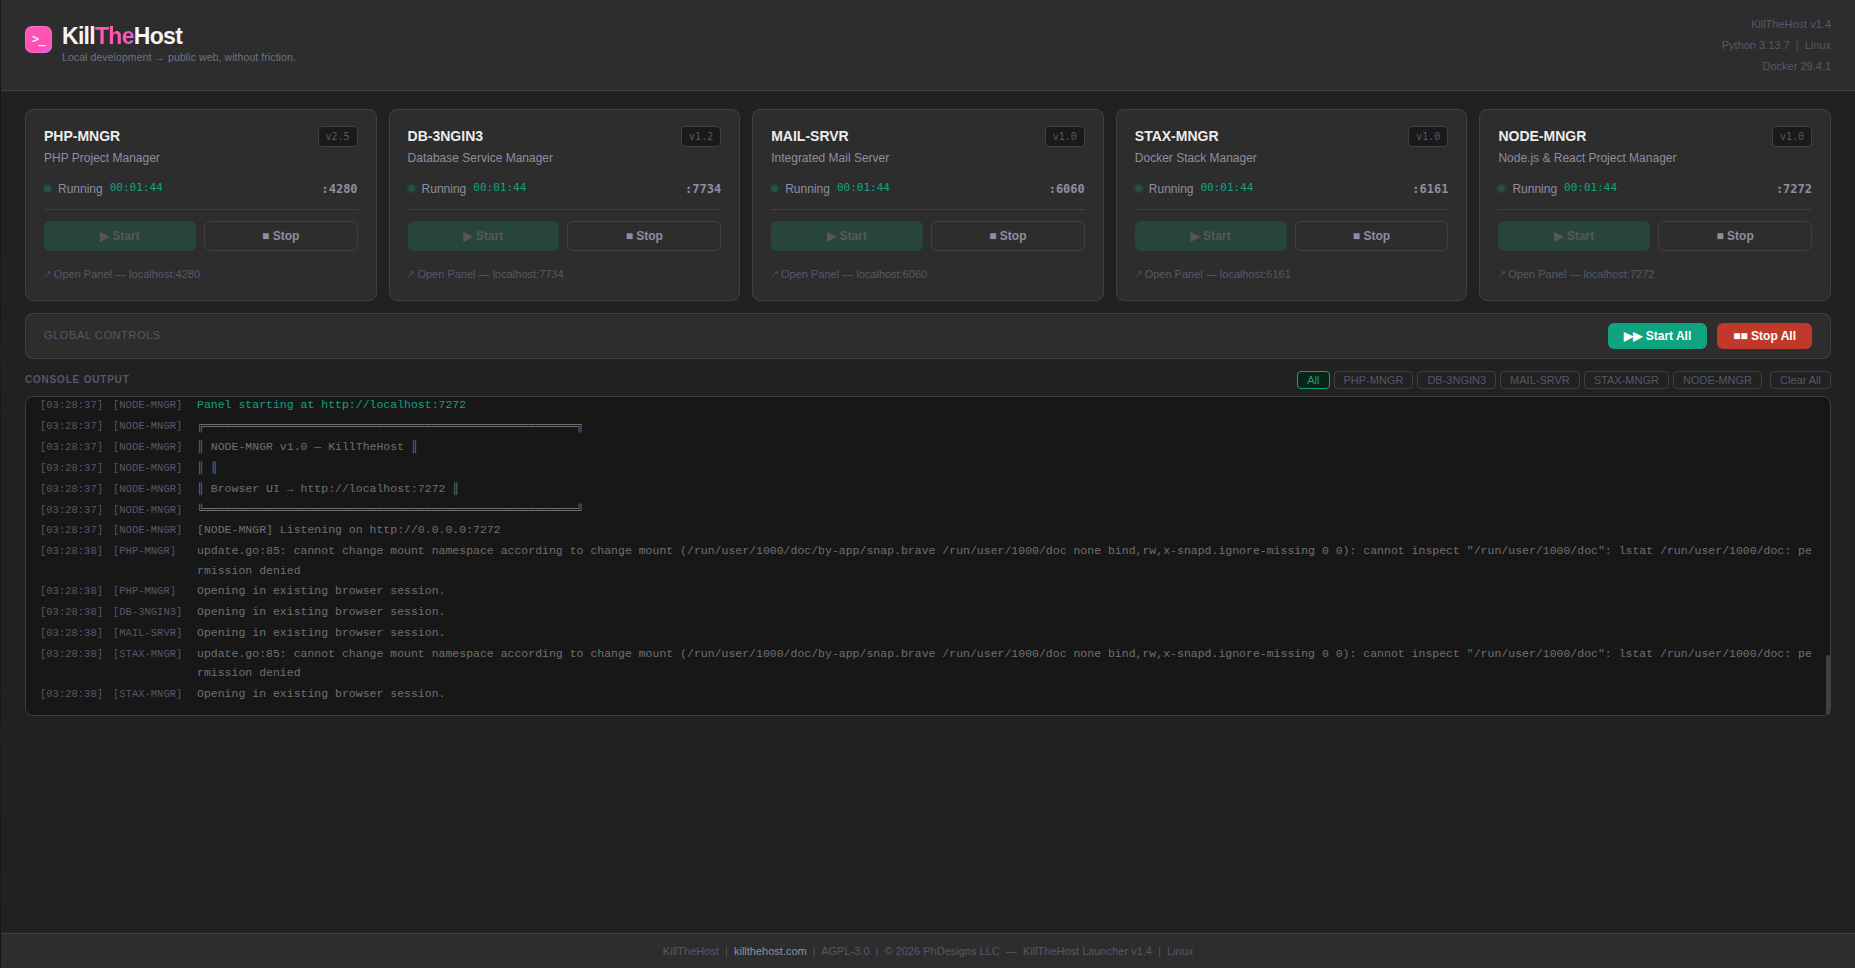Open Panel link for localhost:6060

849,274
